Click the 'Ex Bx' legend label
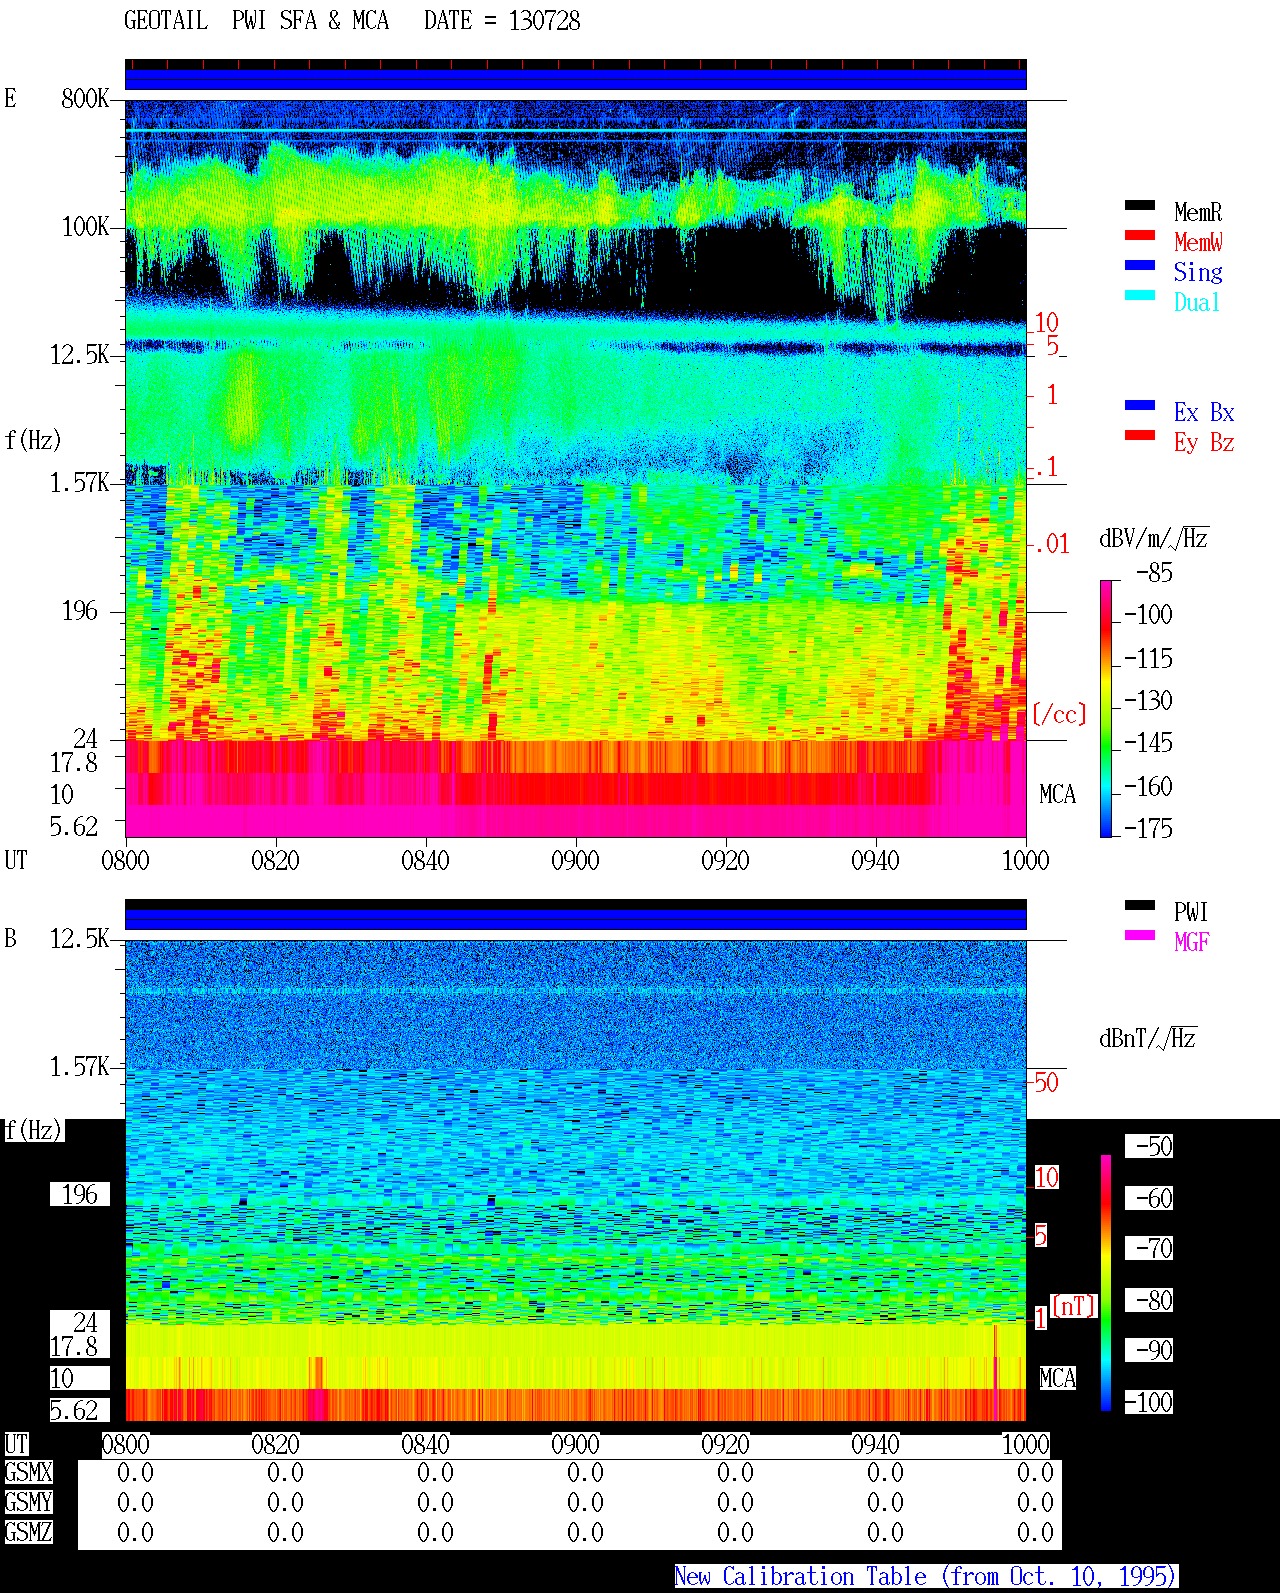The height and width of the screenshot is (1593, 1280). pyautogui.click(x=1204, y=412)
